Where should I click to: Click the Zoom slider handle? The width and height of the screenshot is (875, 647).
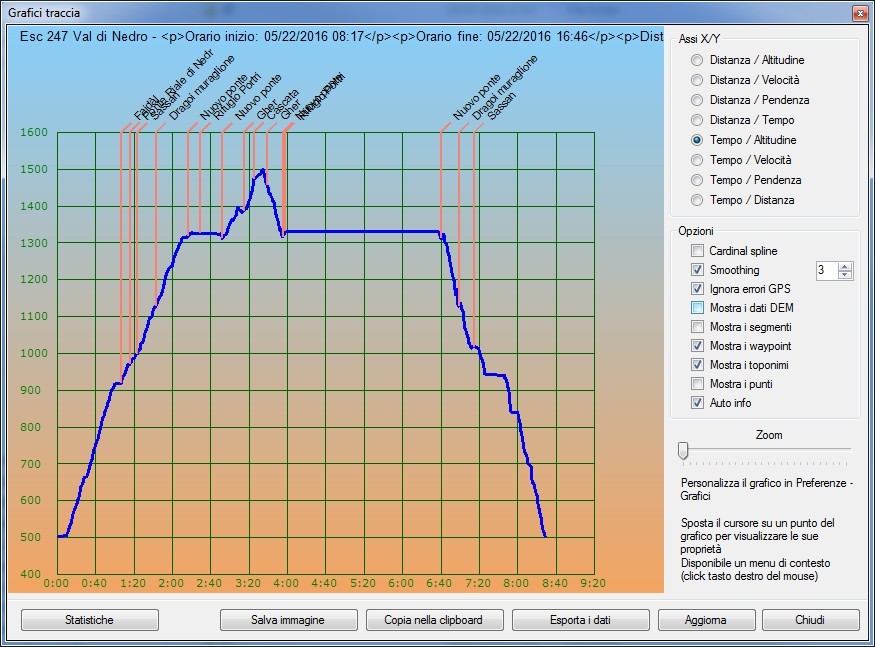click(683, 451)
